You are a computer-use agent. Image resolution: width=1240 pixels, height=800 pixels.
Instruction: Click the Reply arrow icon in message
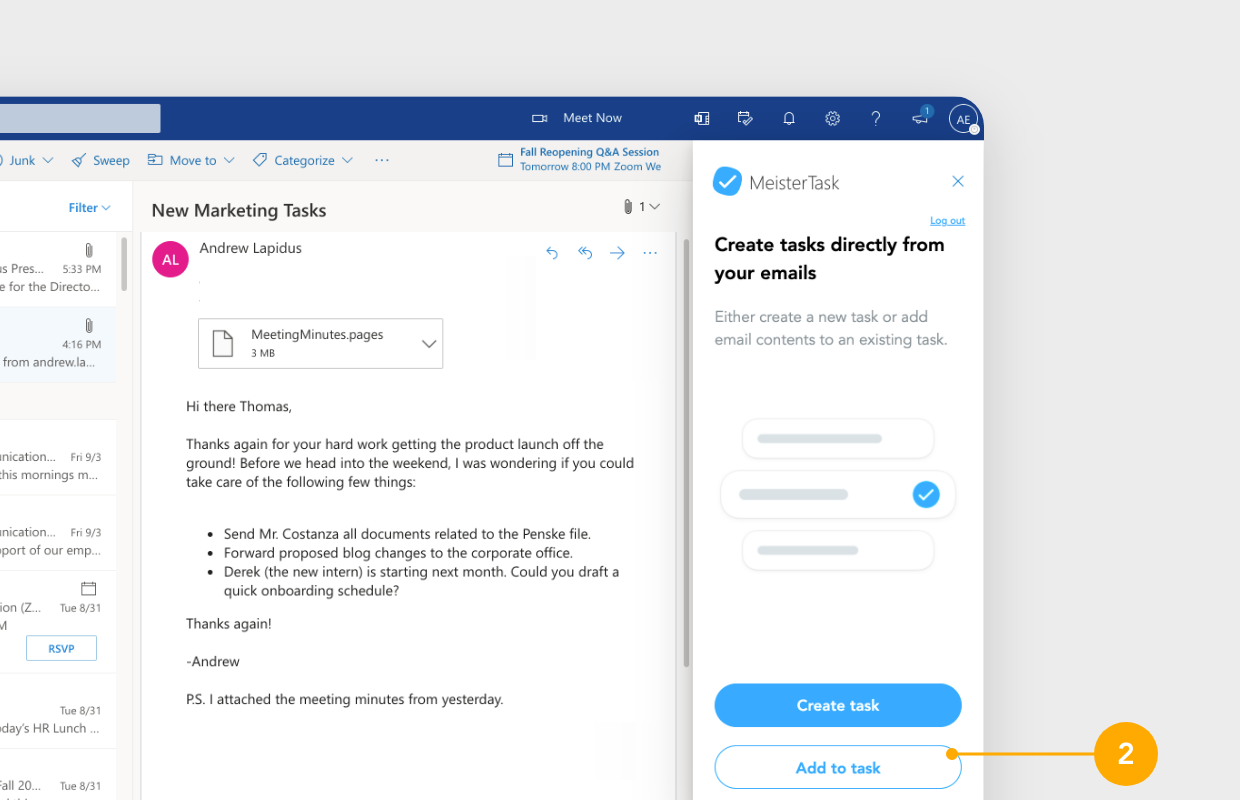pyautogui.click(x=552, y=253)
